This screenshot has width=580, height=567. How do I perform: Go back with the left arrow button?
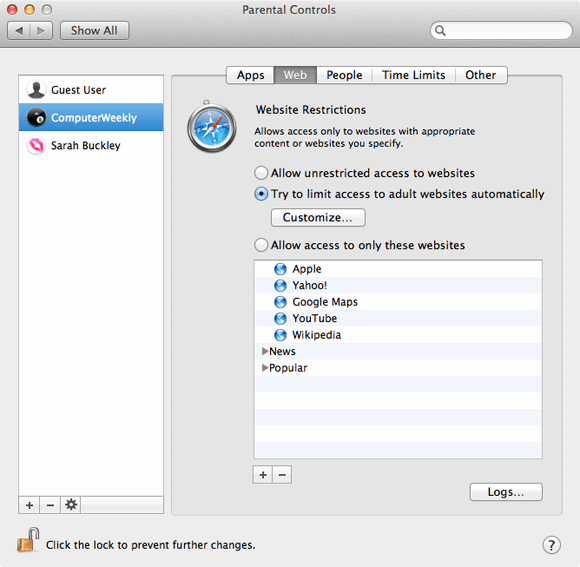pos(19,30)
